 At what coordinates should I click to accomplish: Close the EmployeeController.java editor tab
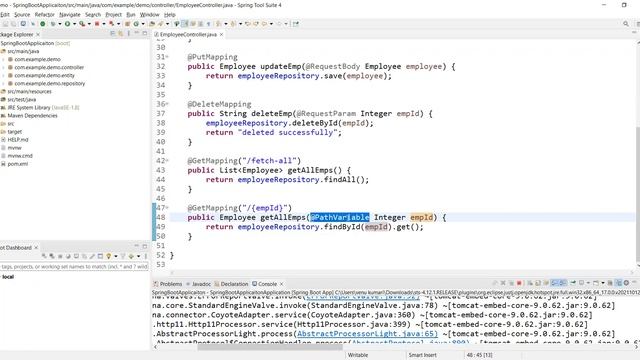[x=221, y=34]
